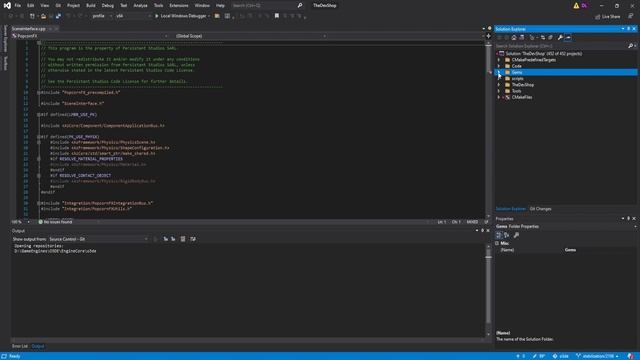The height and width of the screenshot is (360, 640).
Task: Click the split editor icon above scrollbar
Action: coord(489,36)
